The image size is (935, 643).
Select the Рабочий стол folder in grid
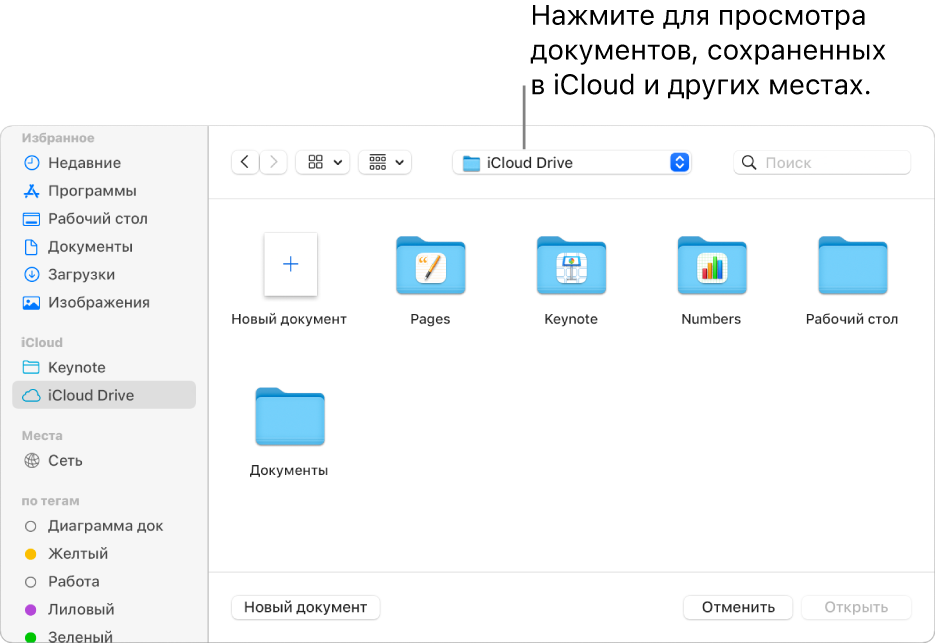pyautogui.click(x=852, y=267)
